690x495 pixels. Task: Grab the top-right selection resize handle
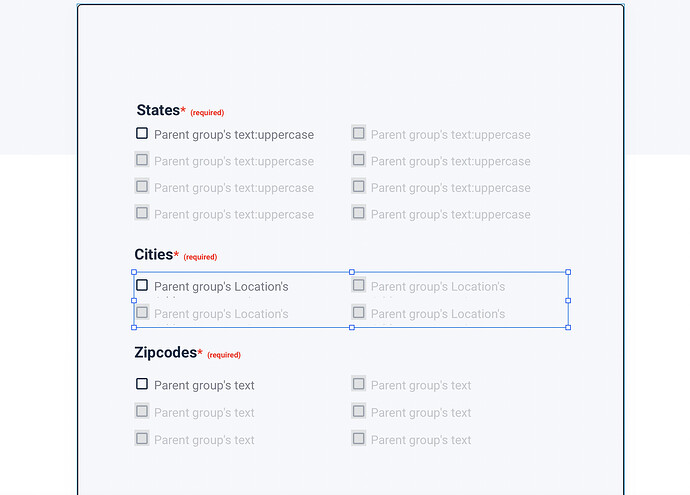click(568, 272)
